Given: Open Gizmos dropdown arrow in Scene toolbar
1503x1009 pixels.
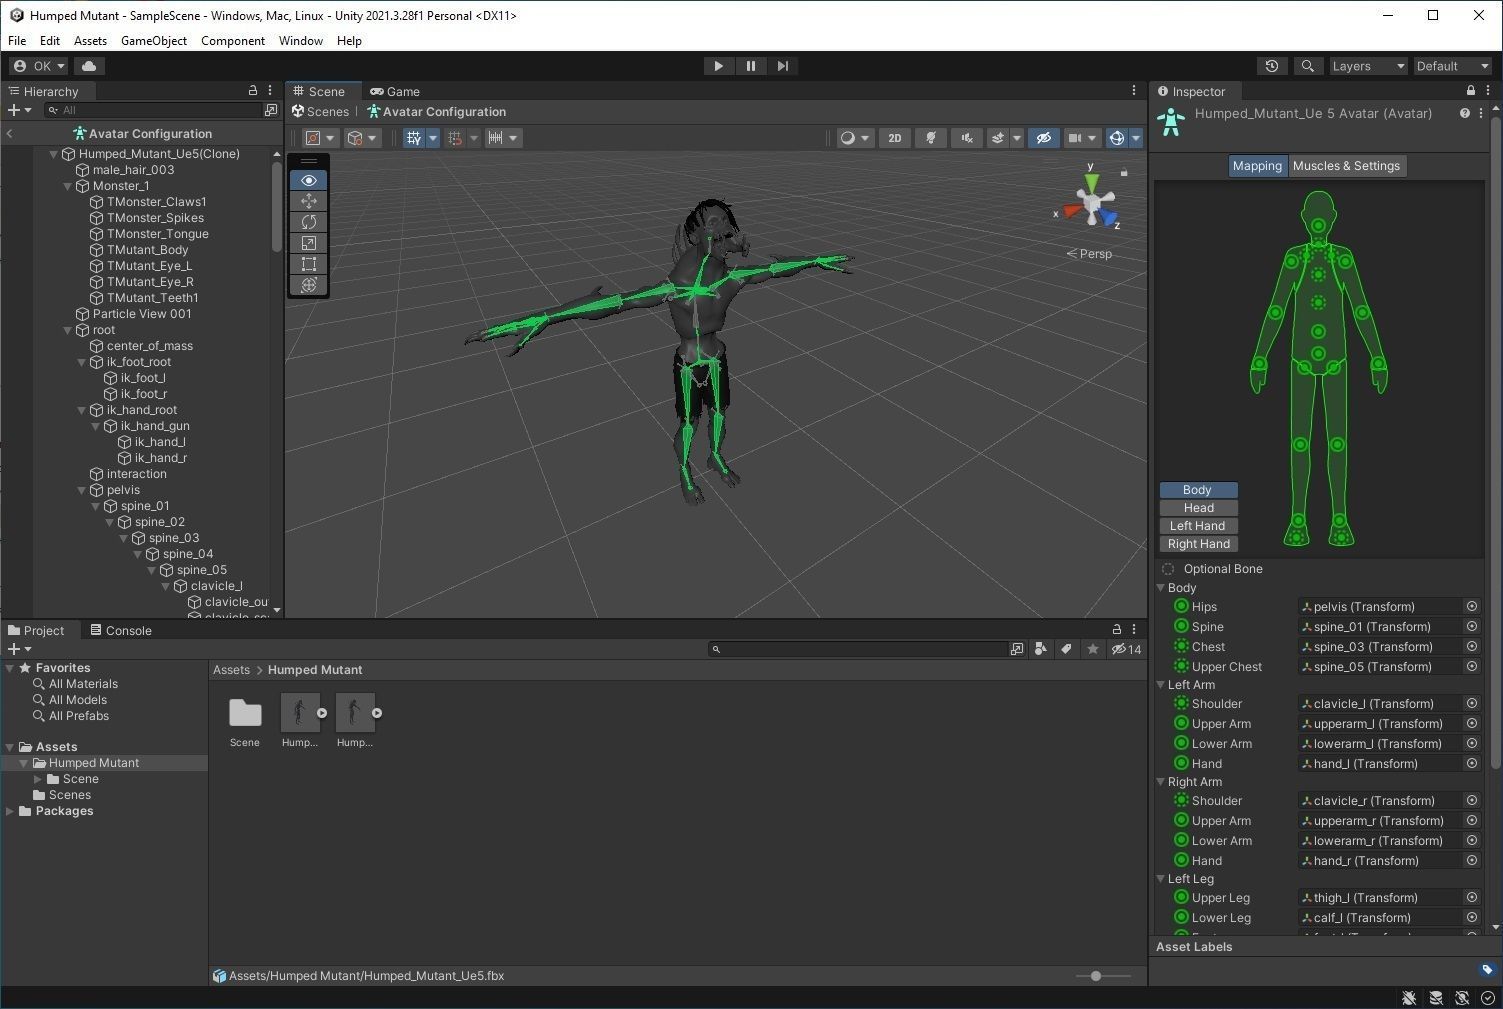Looking at the screenshot, I should point(1136,138).
